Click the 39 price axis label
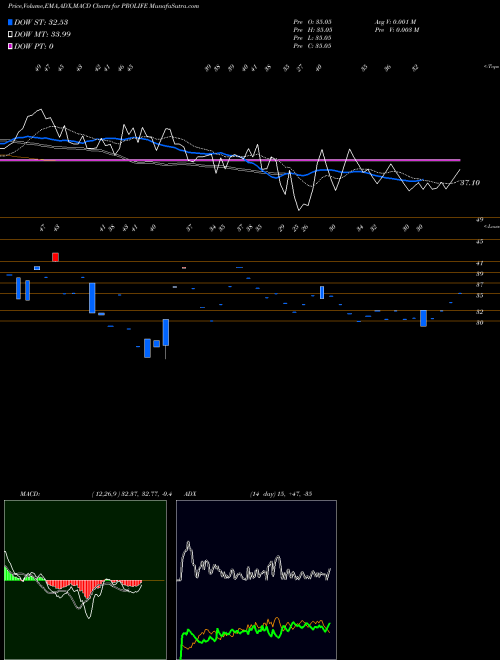Screen dimensions: 500x660 pyautogui.click(x=479, y=274)
